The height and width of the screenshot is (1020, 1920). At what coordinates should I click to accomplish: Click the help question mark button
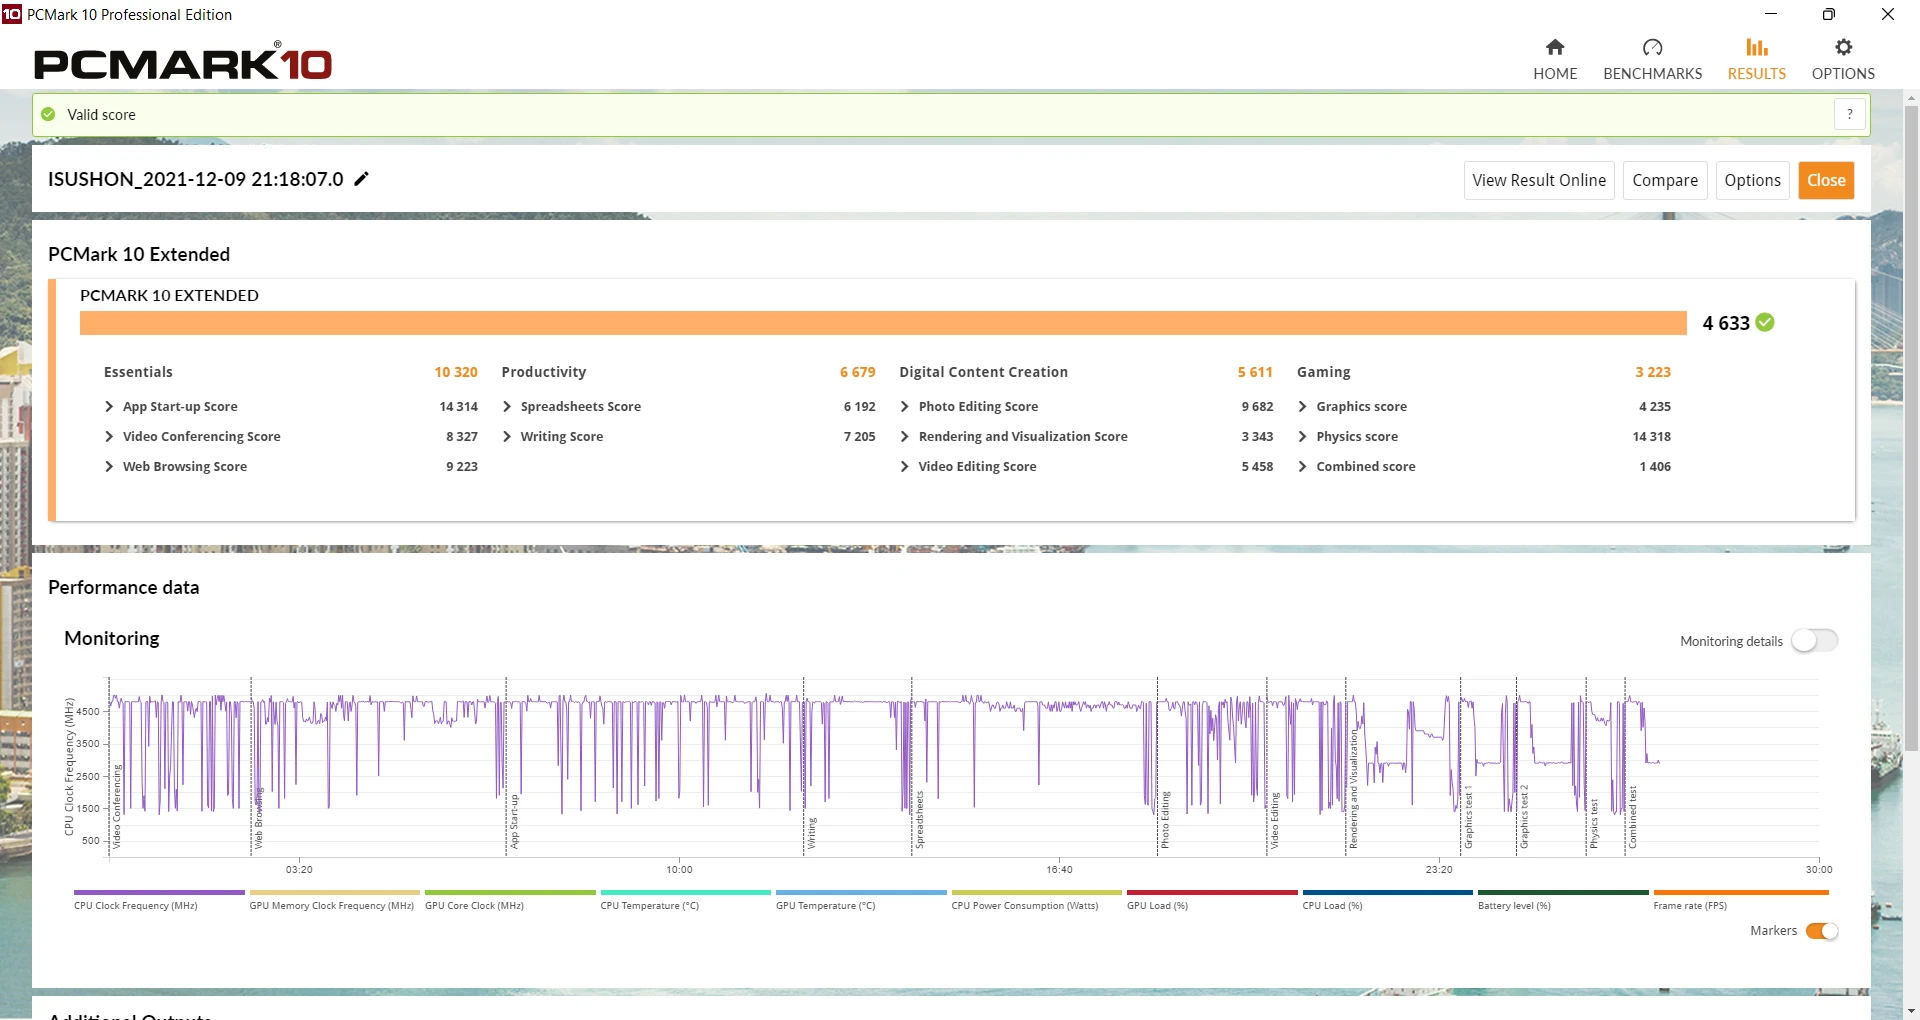coord(1850,114)
